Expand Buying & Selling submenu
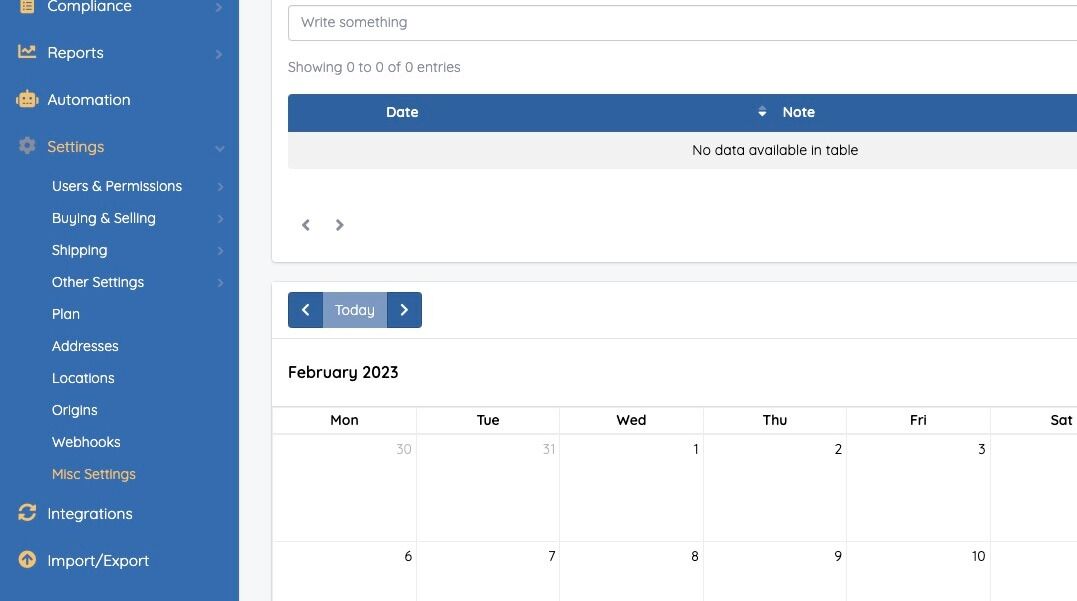The image size is (1077, 601). [x=219, y=219]
